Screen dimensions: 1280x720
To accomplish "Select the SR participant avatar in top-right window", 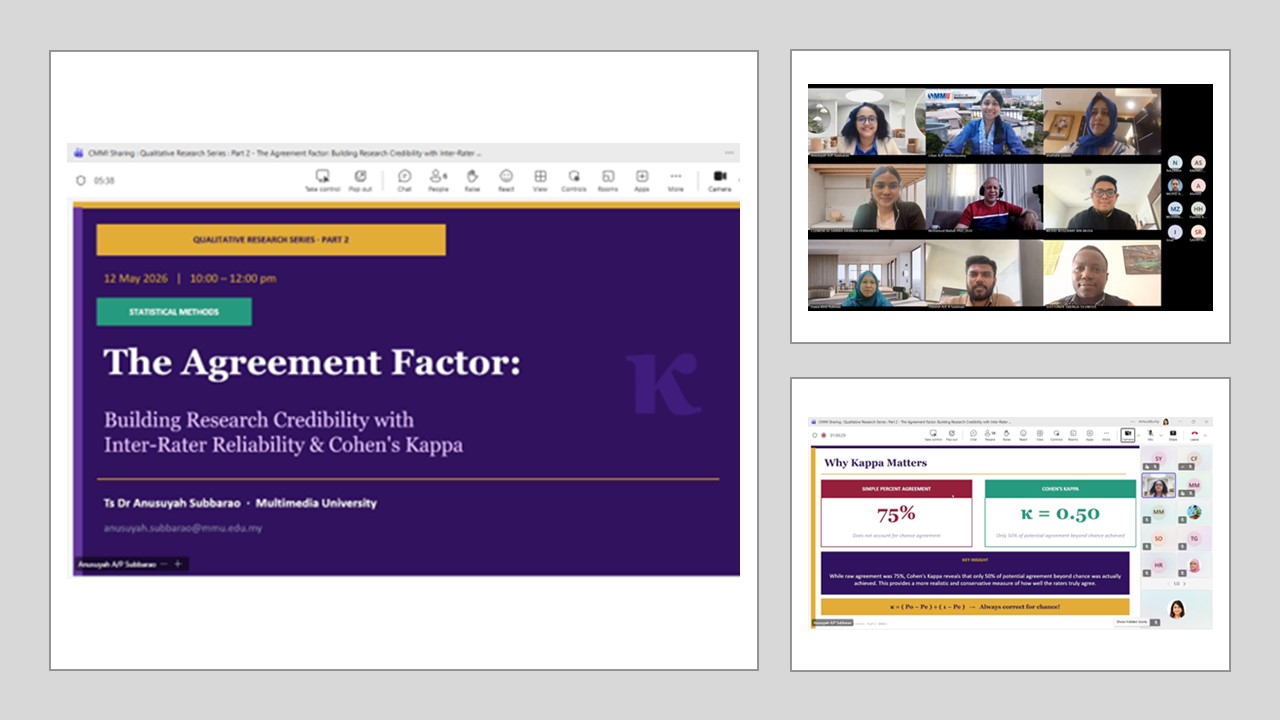I will (x=1198, y=231).
